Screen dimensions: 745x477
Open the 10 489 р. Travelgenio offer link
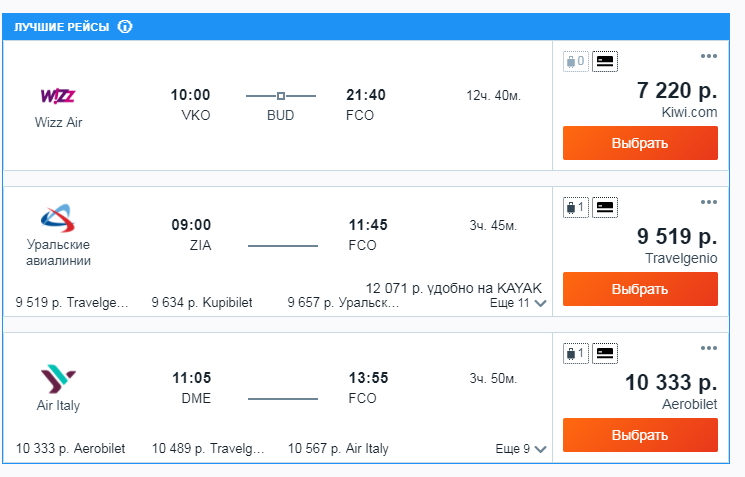(x=208, y=448)
